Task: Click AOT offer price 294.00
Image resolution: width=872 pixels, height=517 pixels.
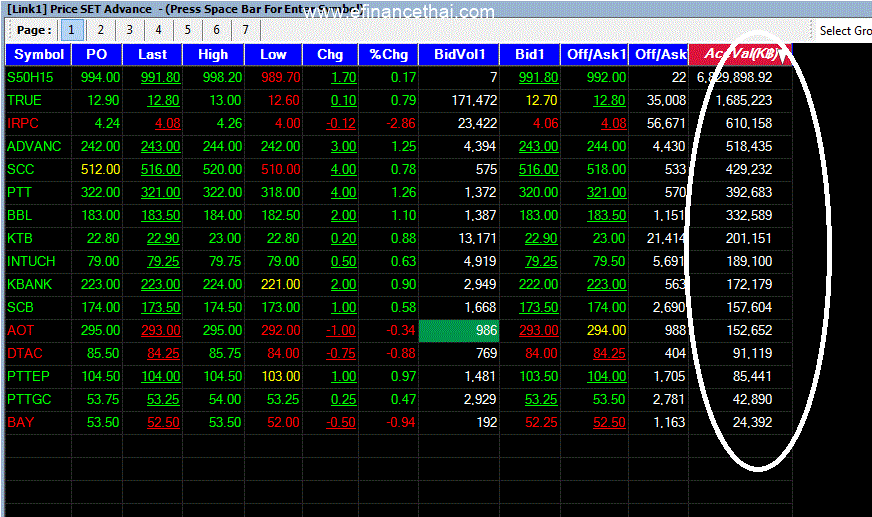Action: point(606,330)
